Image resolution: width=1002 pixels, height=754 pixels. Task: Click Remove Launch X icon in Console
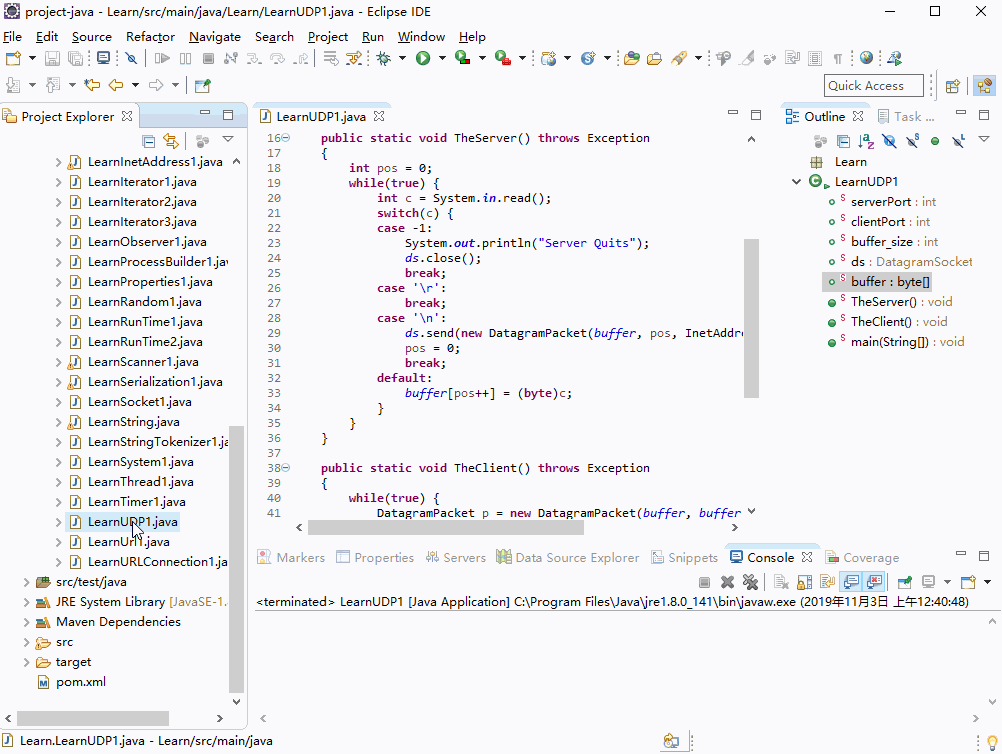tap(727, 582)
